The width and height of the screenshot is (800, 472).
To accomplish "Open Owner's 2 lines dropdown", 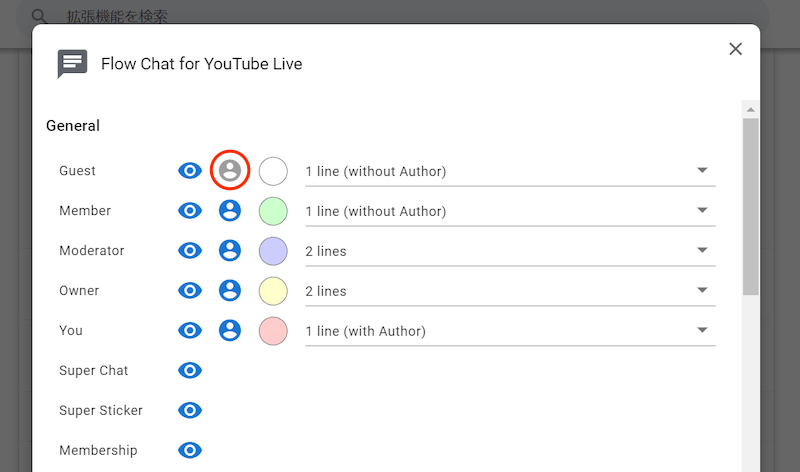I will 510,291.
